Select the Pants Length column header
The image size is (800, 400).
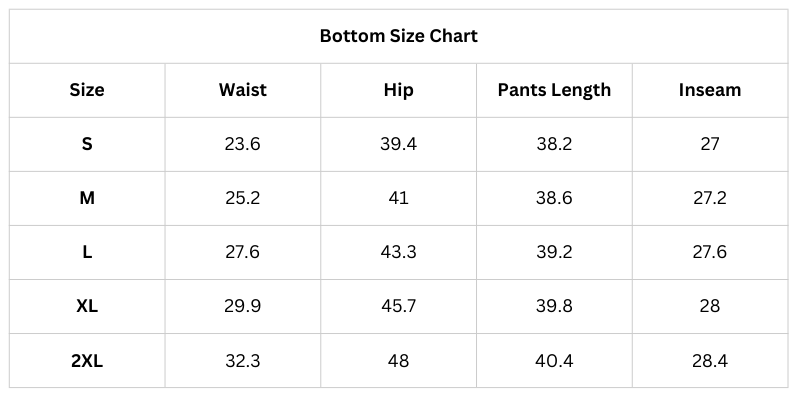[554, 90]
